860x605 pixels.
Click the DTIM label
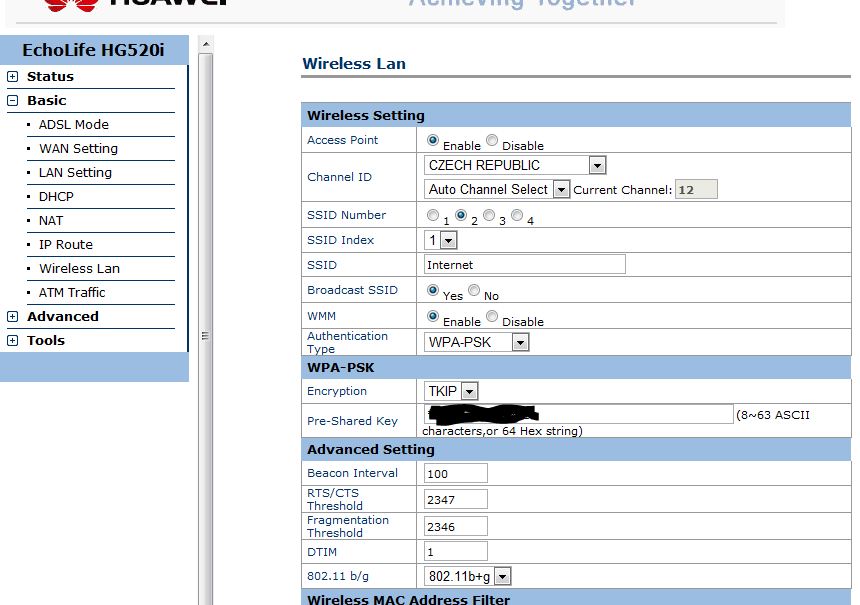tap(322, 552)
